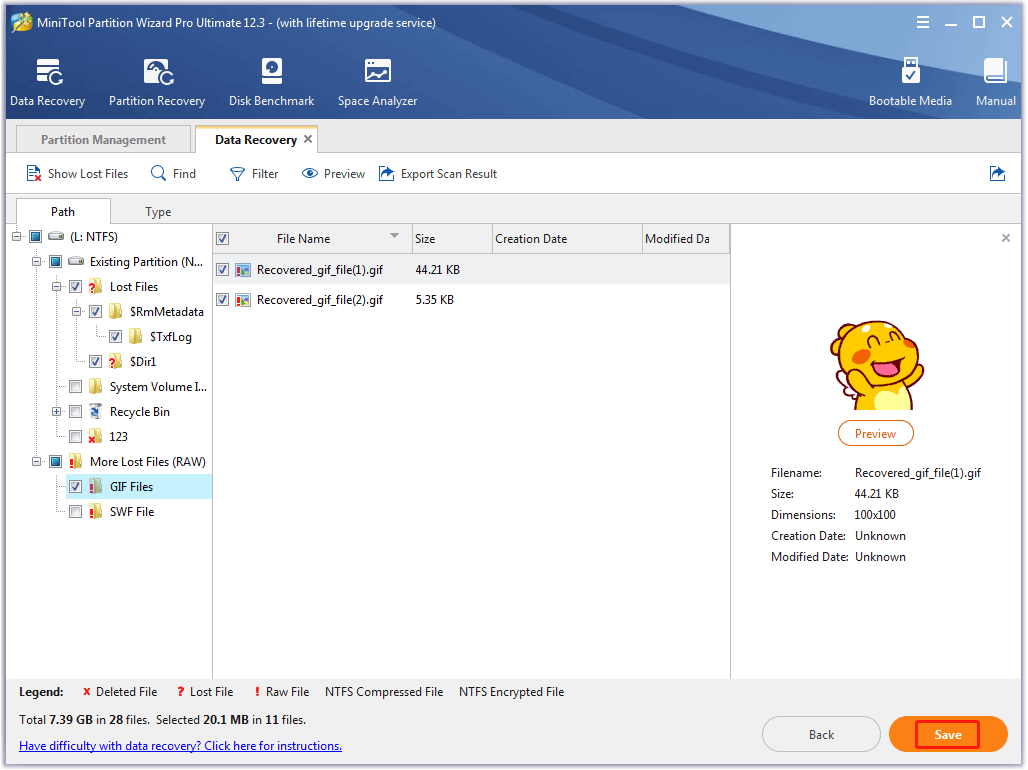Click the Preview button under the GIF thumbnail
The width and height of the screenshot is (1028, 770).
pyautogui.click(x=875, y=433)
